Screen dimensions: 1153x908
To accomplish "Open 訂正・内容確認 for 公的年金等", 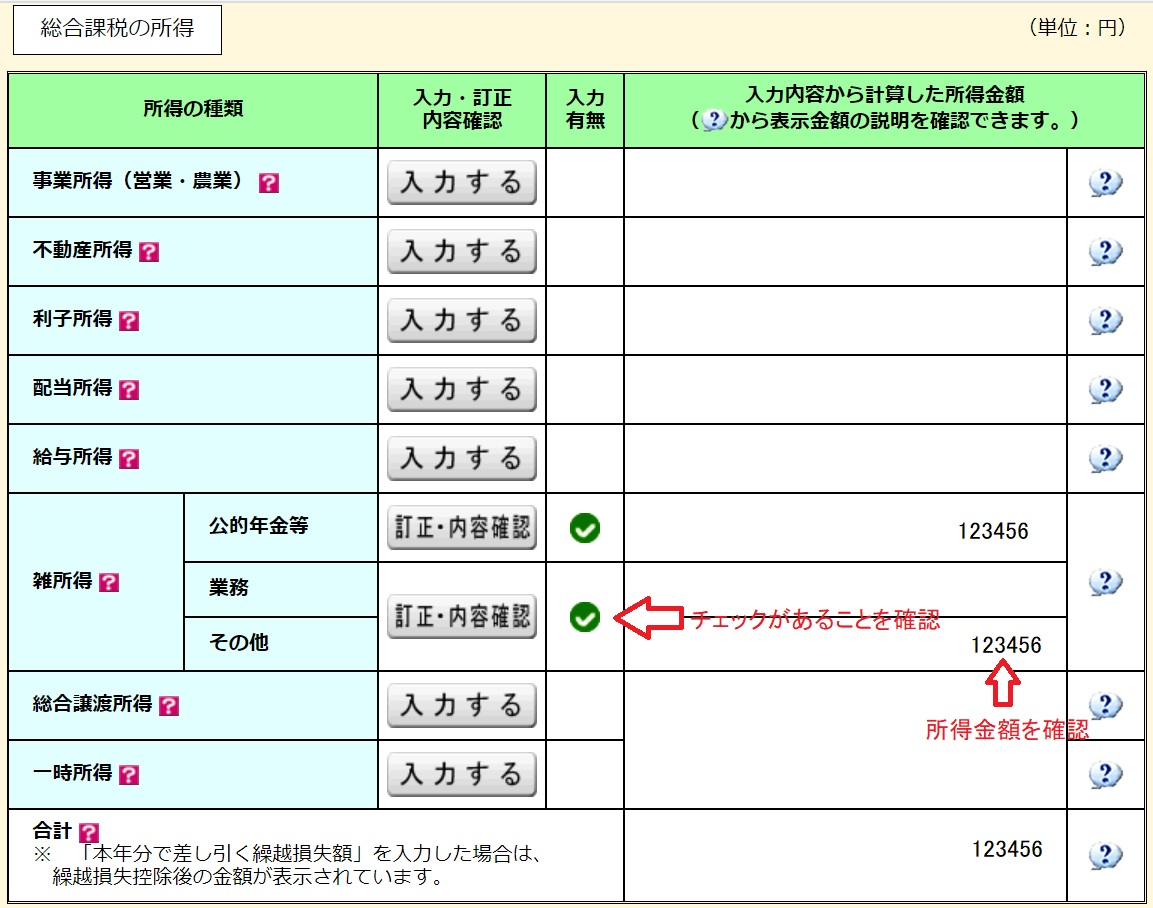I will pos(461,527).
